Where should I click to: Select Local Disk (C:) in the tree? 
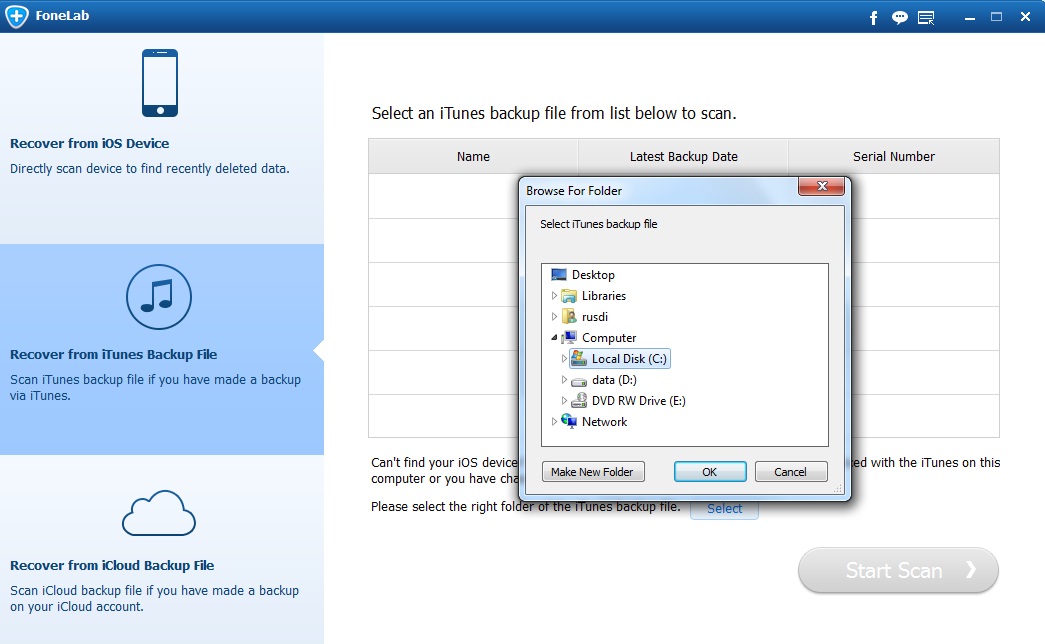629,359
